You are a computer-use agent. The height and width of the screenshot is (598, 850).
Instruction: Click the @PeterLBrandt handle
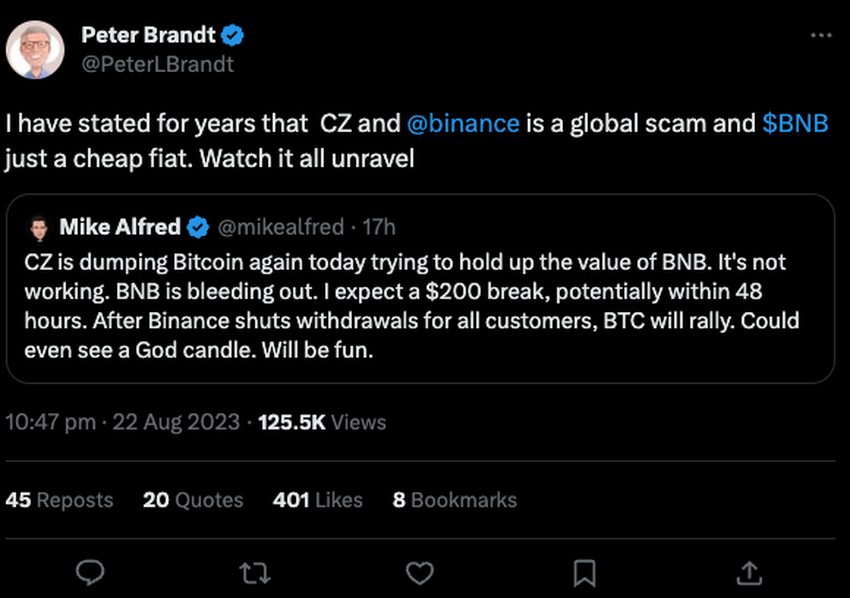[x=159, y=64]
